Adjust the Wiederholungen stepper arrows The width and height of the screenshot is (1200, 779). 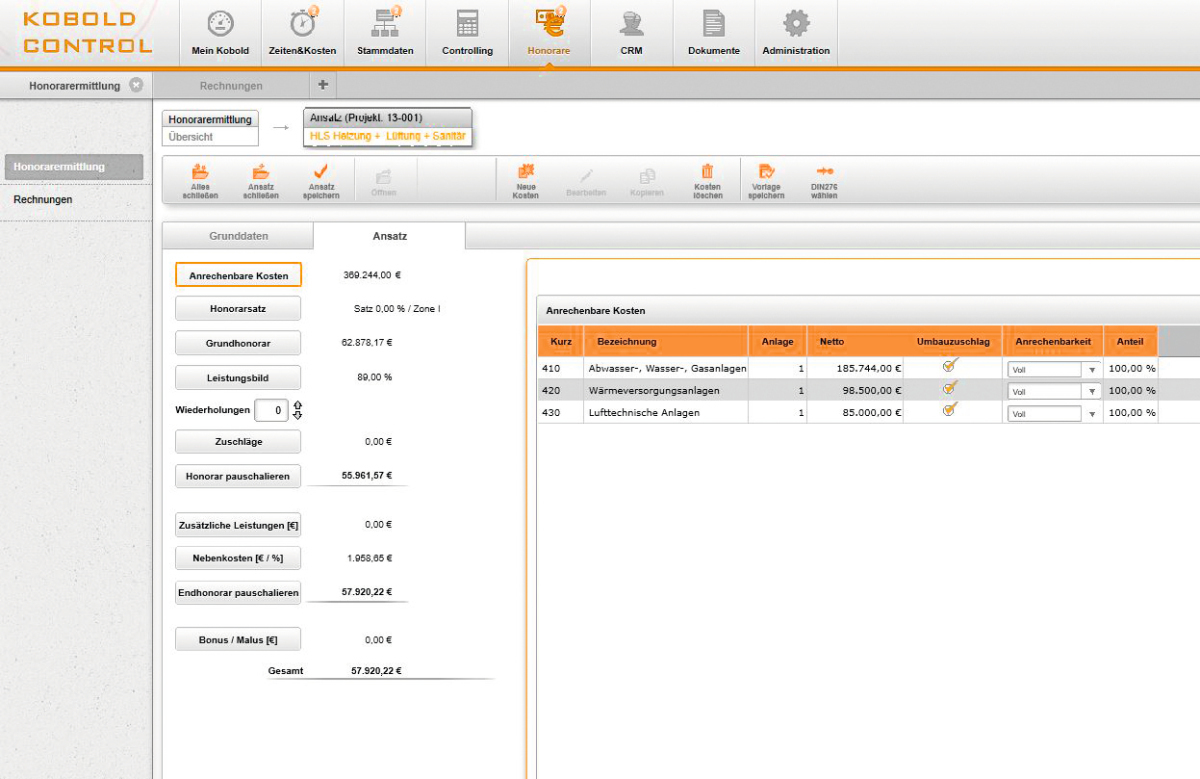297,410
